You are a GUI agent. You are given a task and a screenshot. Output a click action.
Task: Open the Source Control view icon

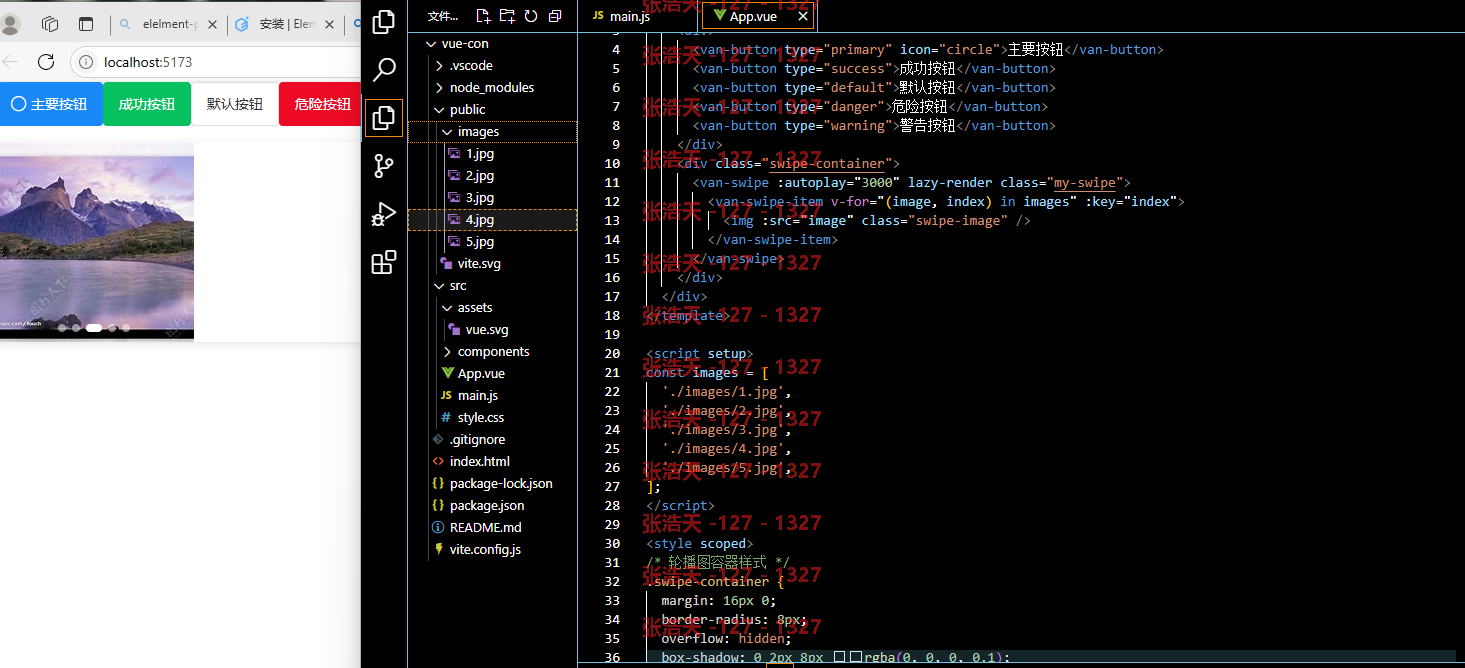click(384, 166)
